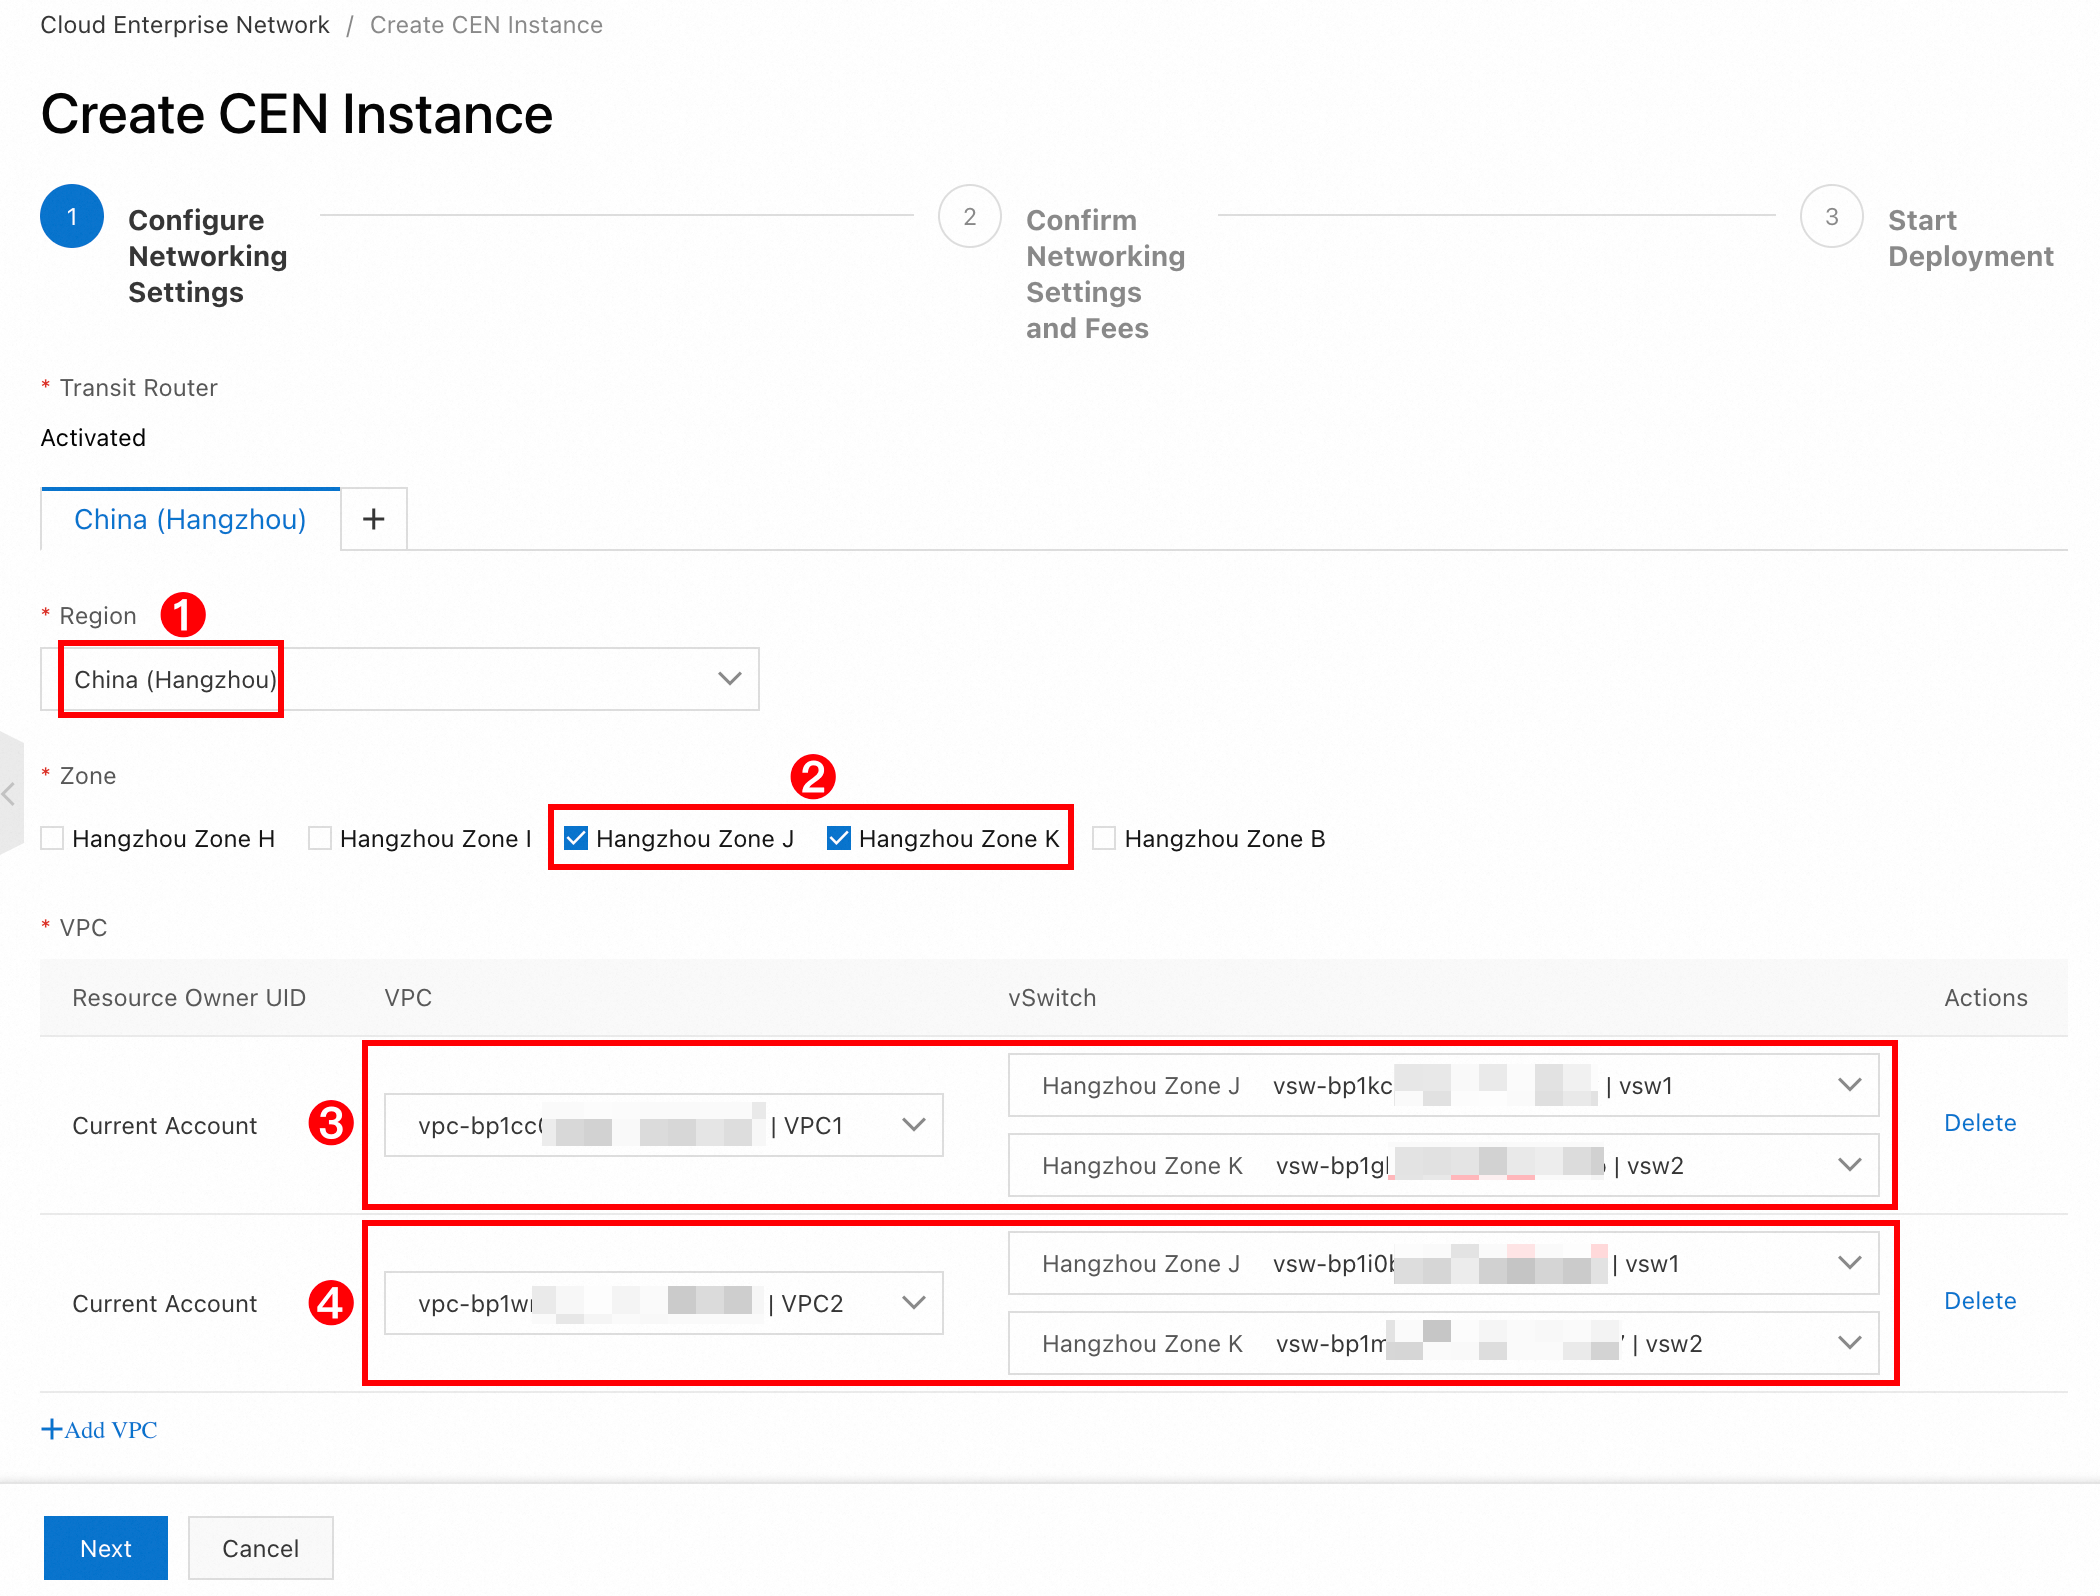
Task: Click Current Account in the VPC1 row
Action: tap(165, 1126)
